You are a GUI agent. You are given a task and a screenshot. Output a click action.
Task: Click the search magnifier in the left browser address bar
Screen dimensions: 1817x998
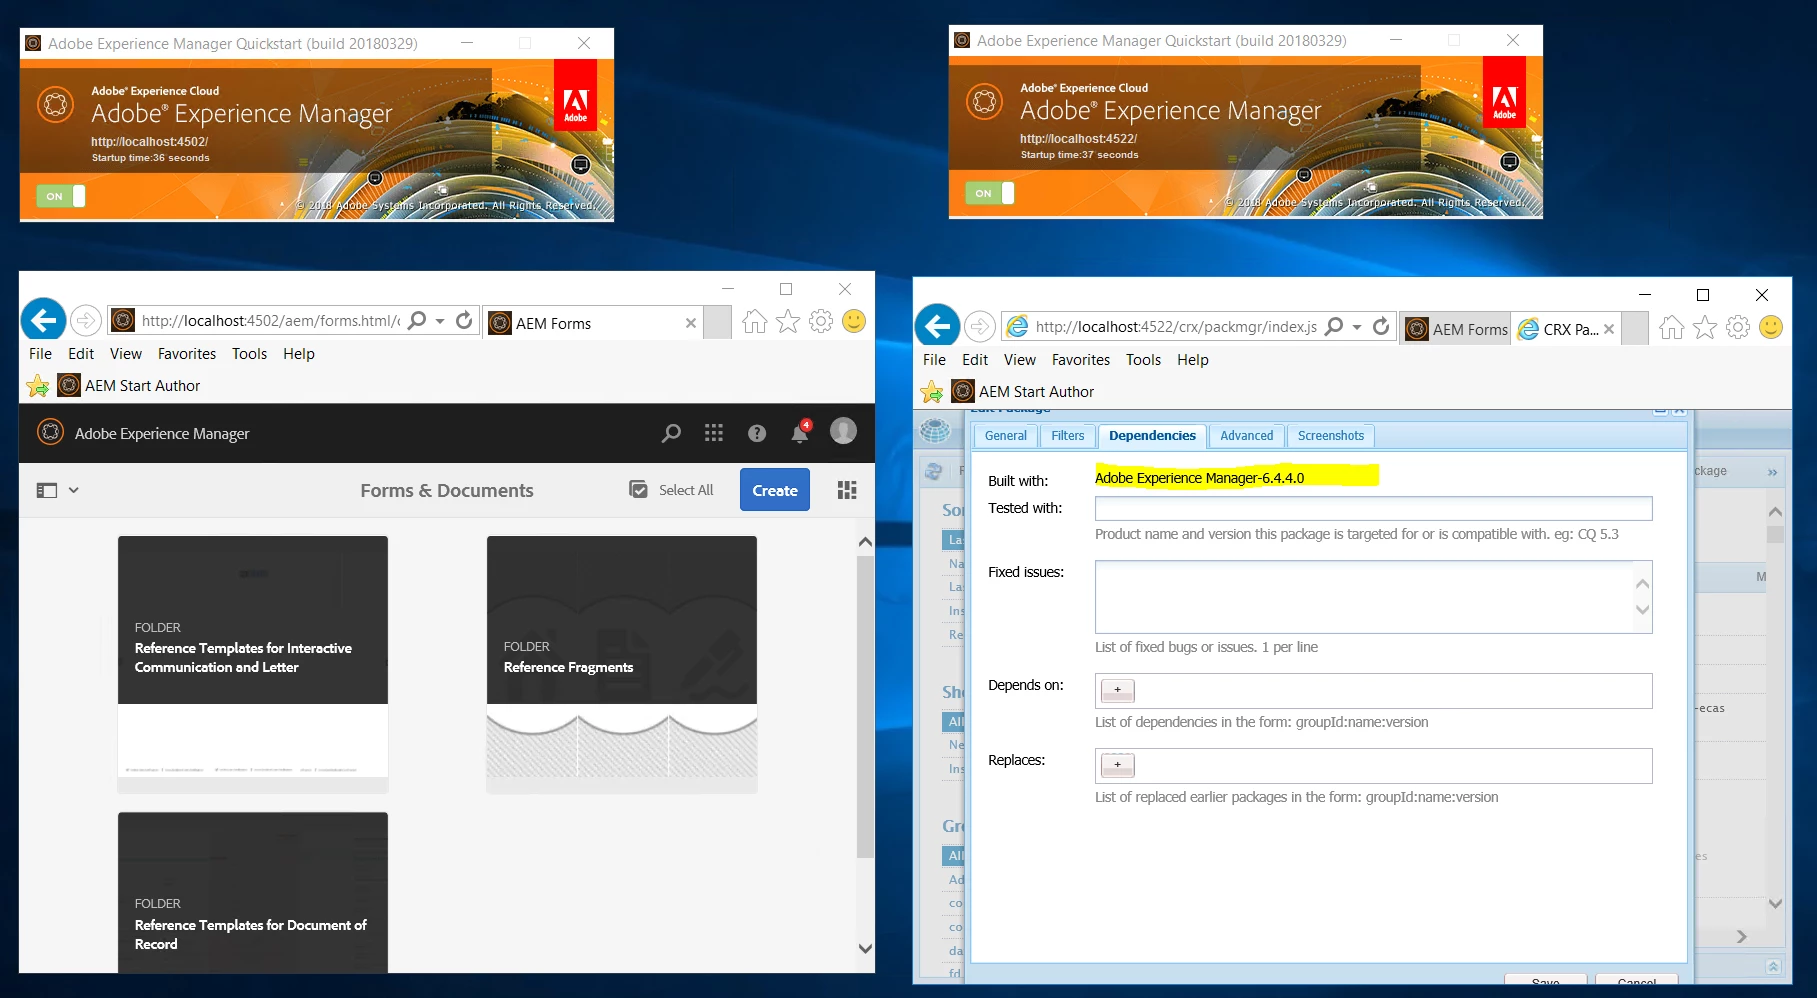[x=418, y=320]
